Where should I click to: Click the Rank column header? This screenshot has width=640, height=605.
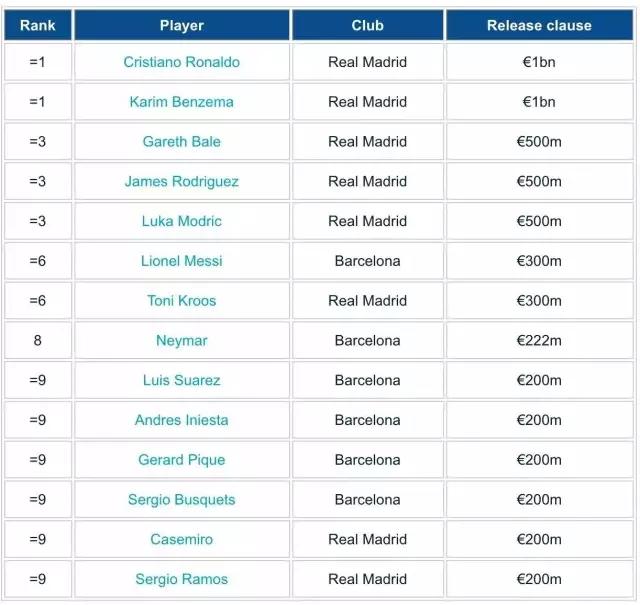(x=37, y=25)
